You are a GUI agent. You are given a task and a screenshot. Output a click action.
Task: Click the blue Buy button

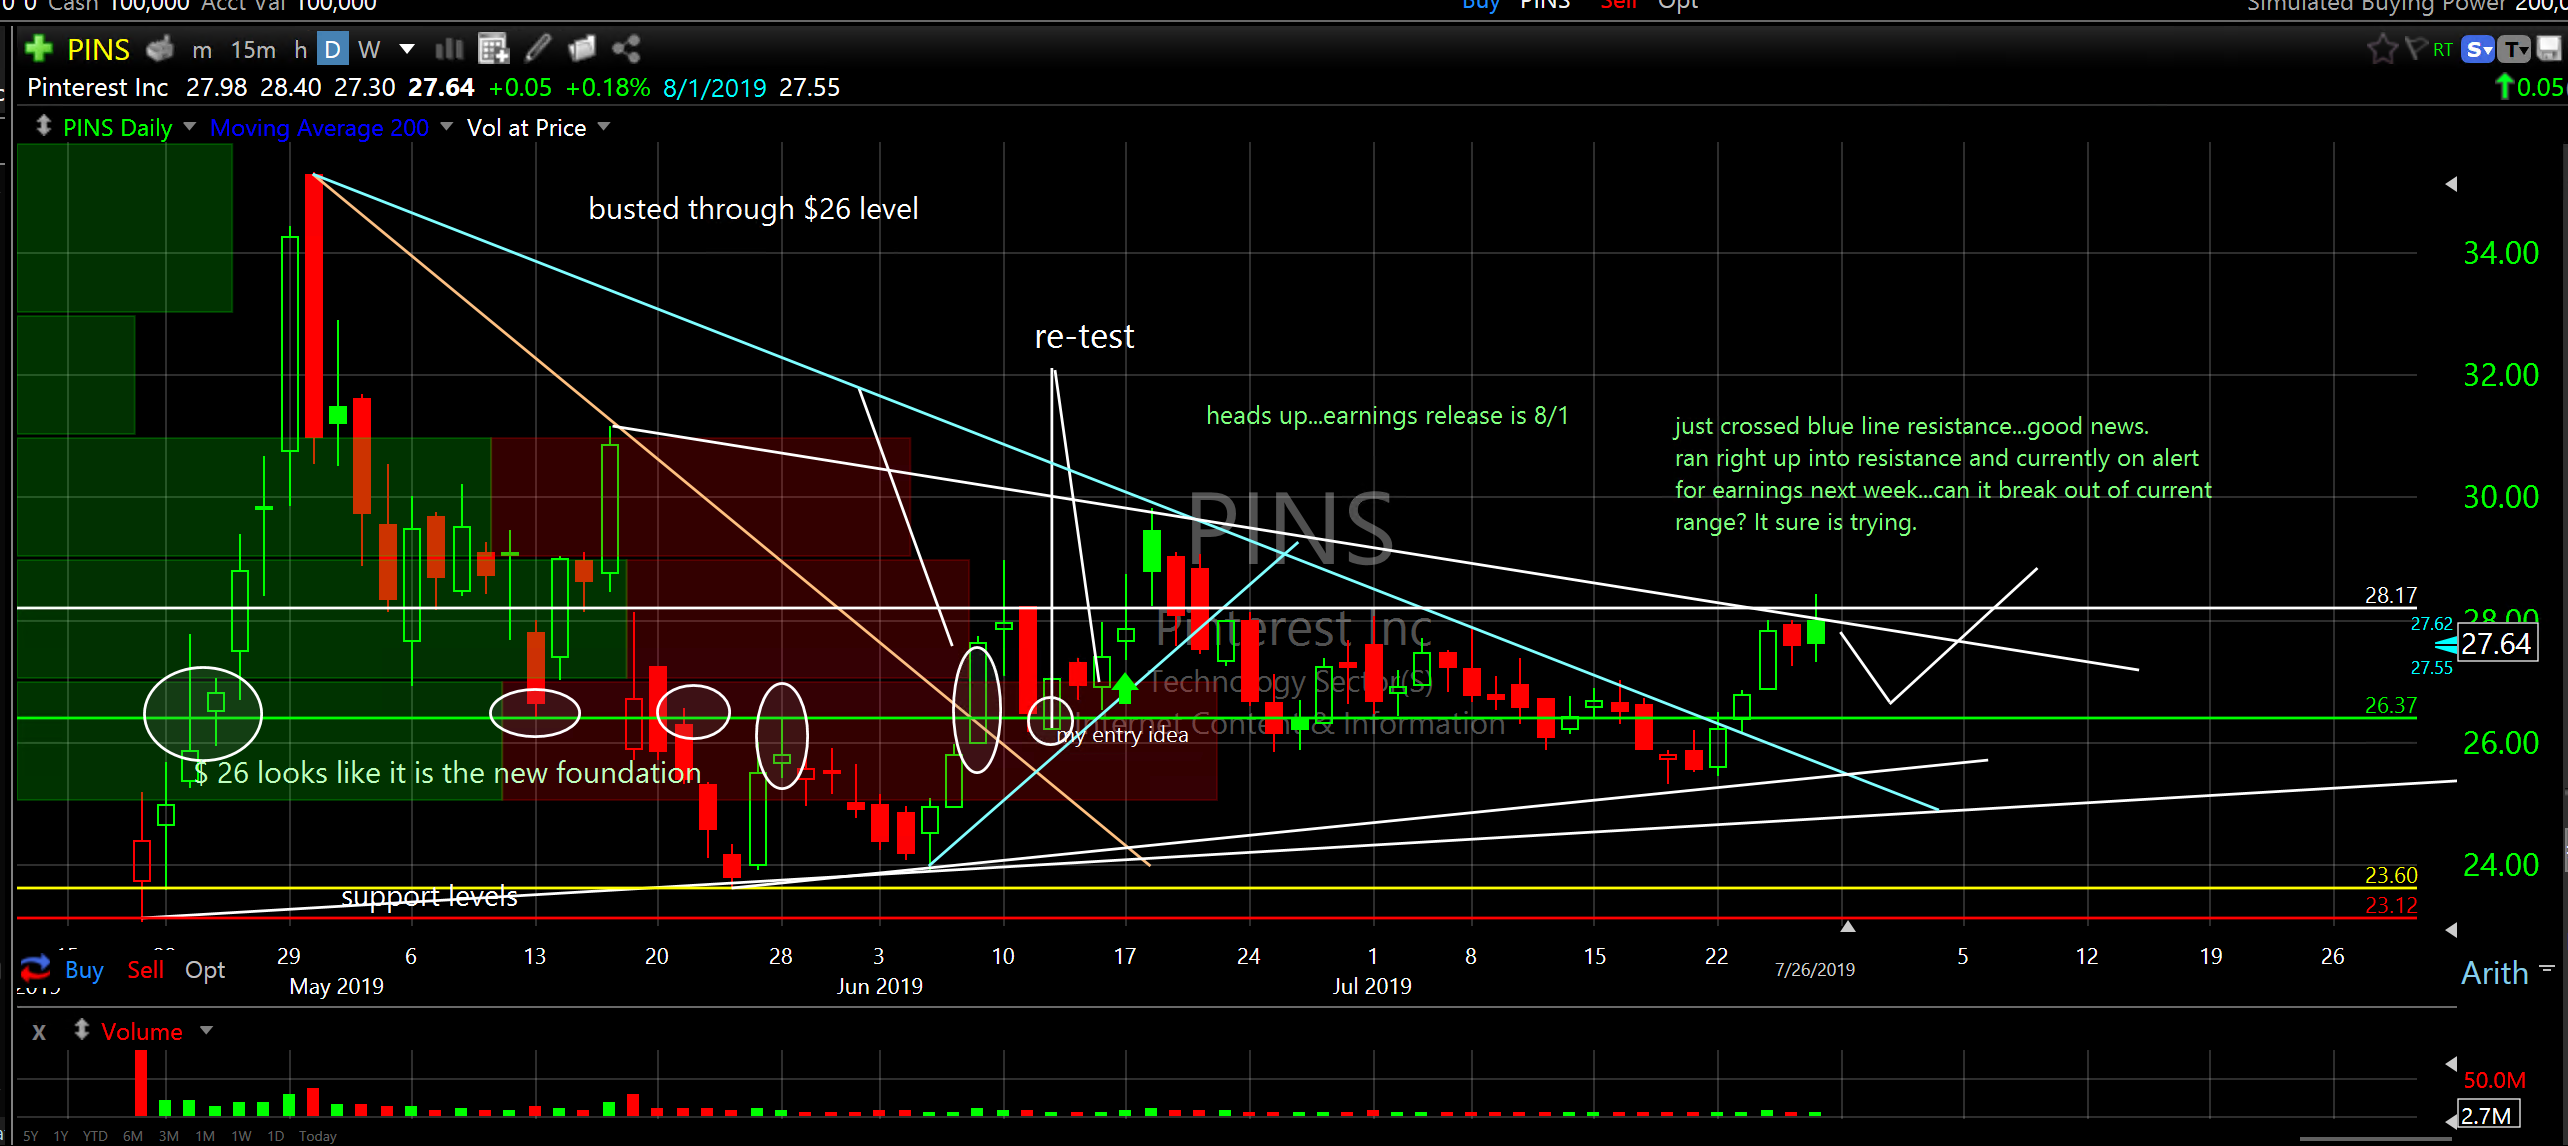point(84,970)
